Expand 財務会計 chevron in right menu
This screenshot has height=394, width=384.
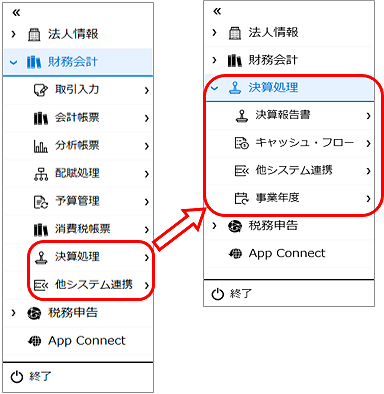[214, 60]
